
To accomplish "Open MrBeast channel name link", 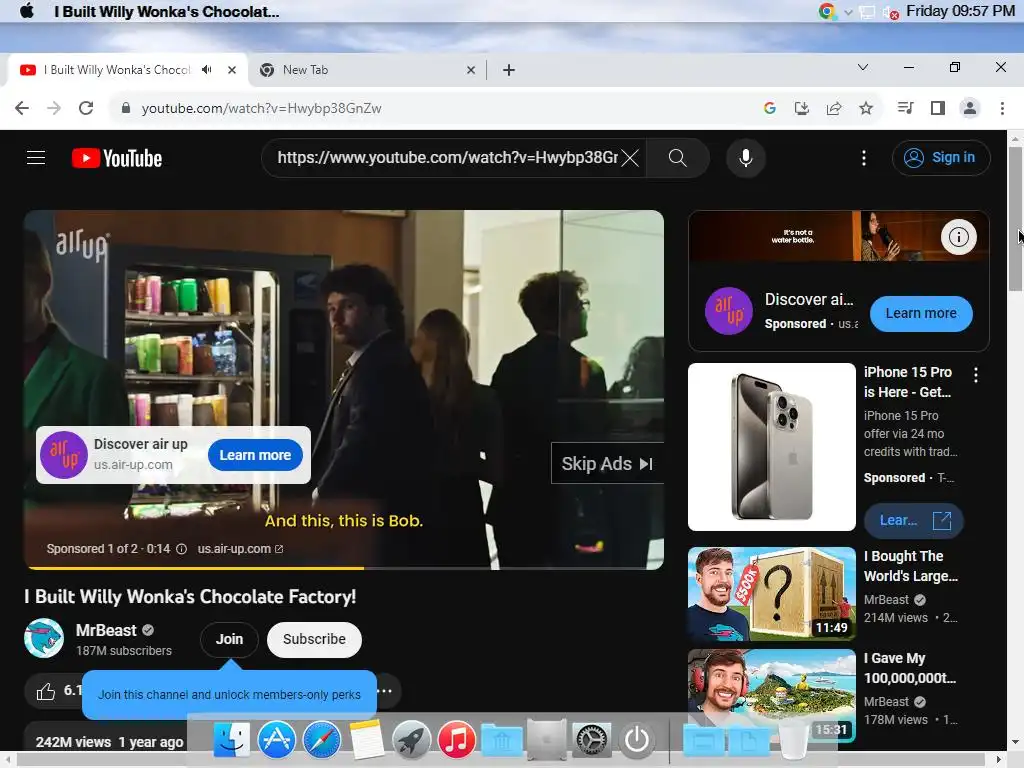I will point(106,630).
